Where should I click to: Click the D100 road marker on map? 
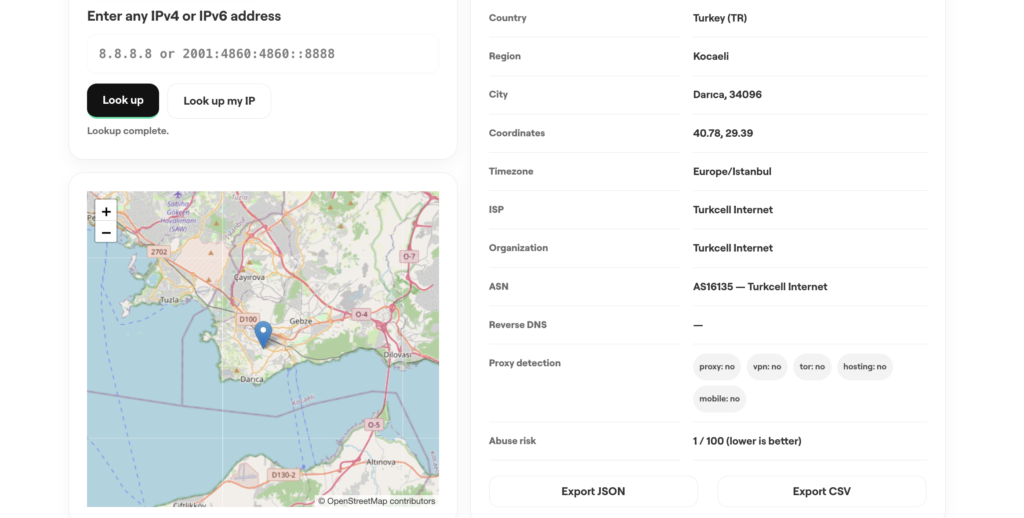point(248,319)
